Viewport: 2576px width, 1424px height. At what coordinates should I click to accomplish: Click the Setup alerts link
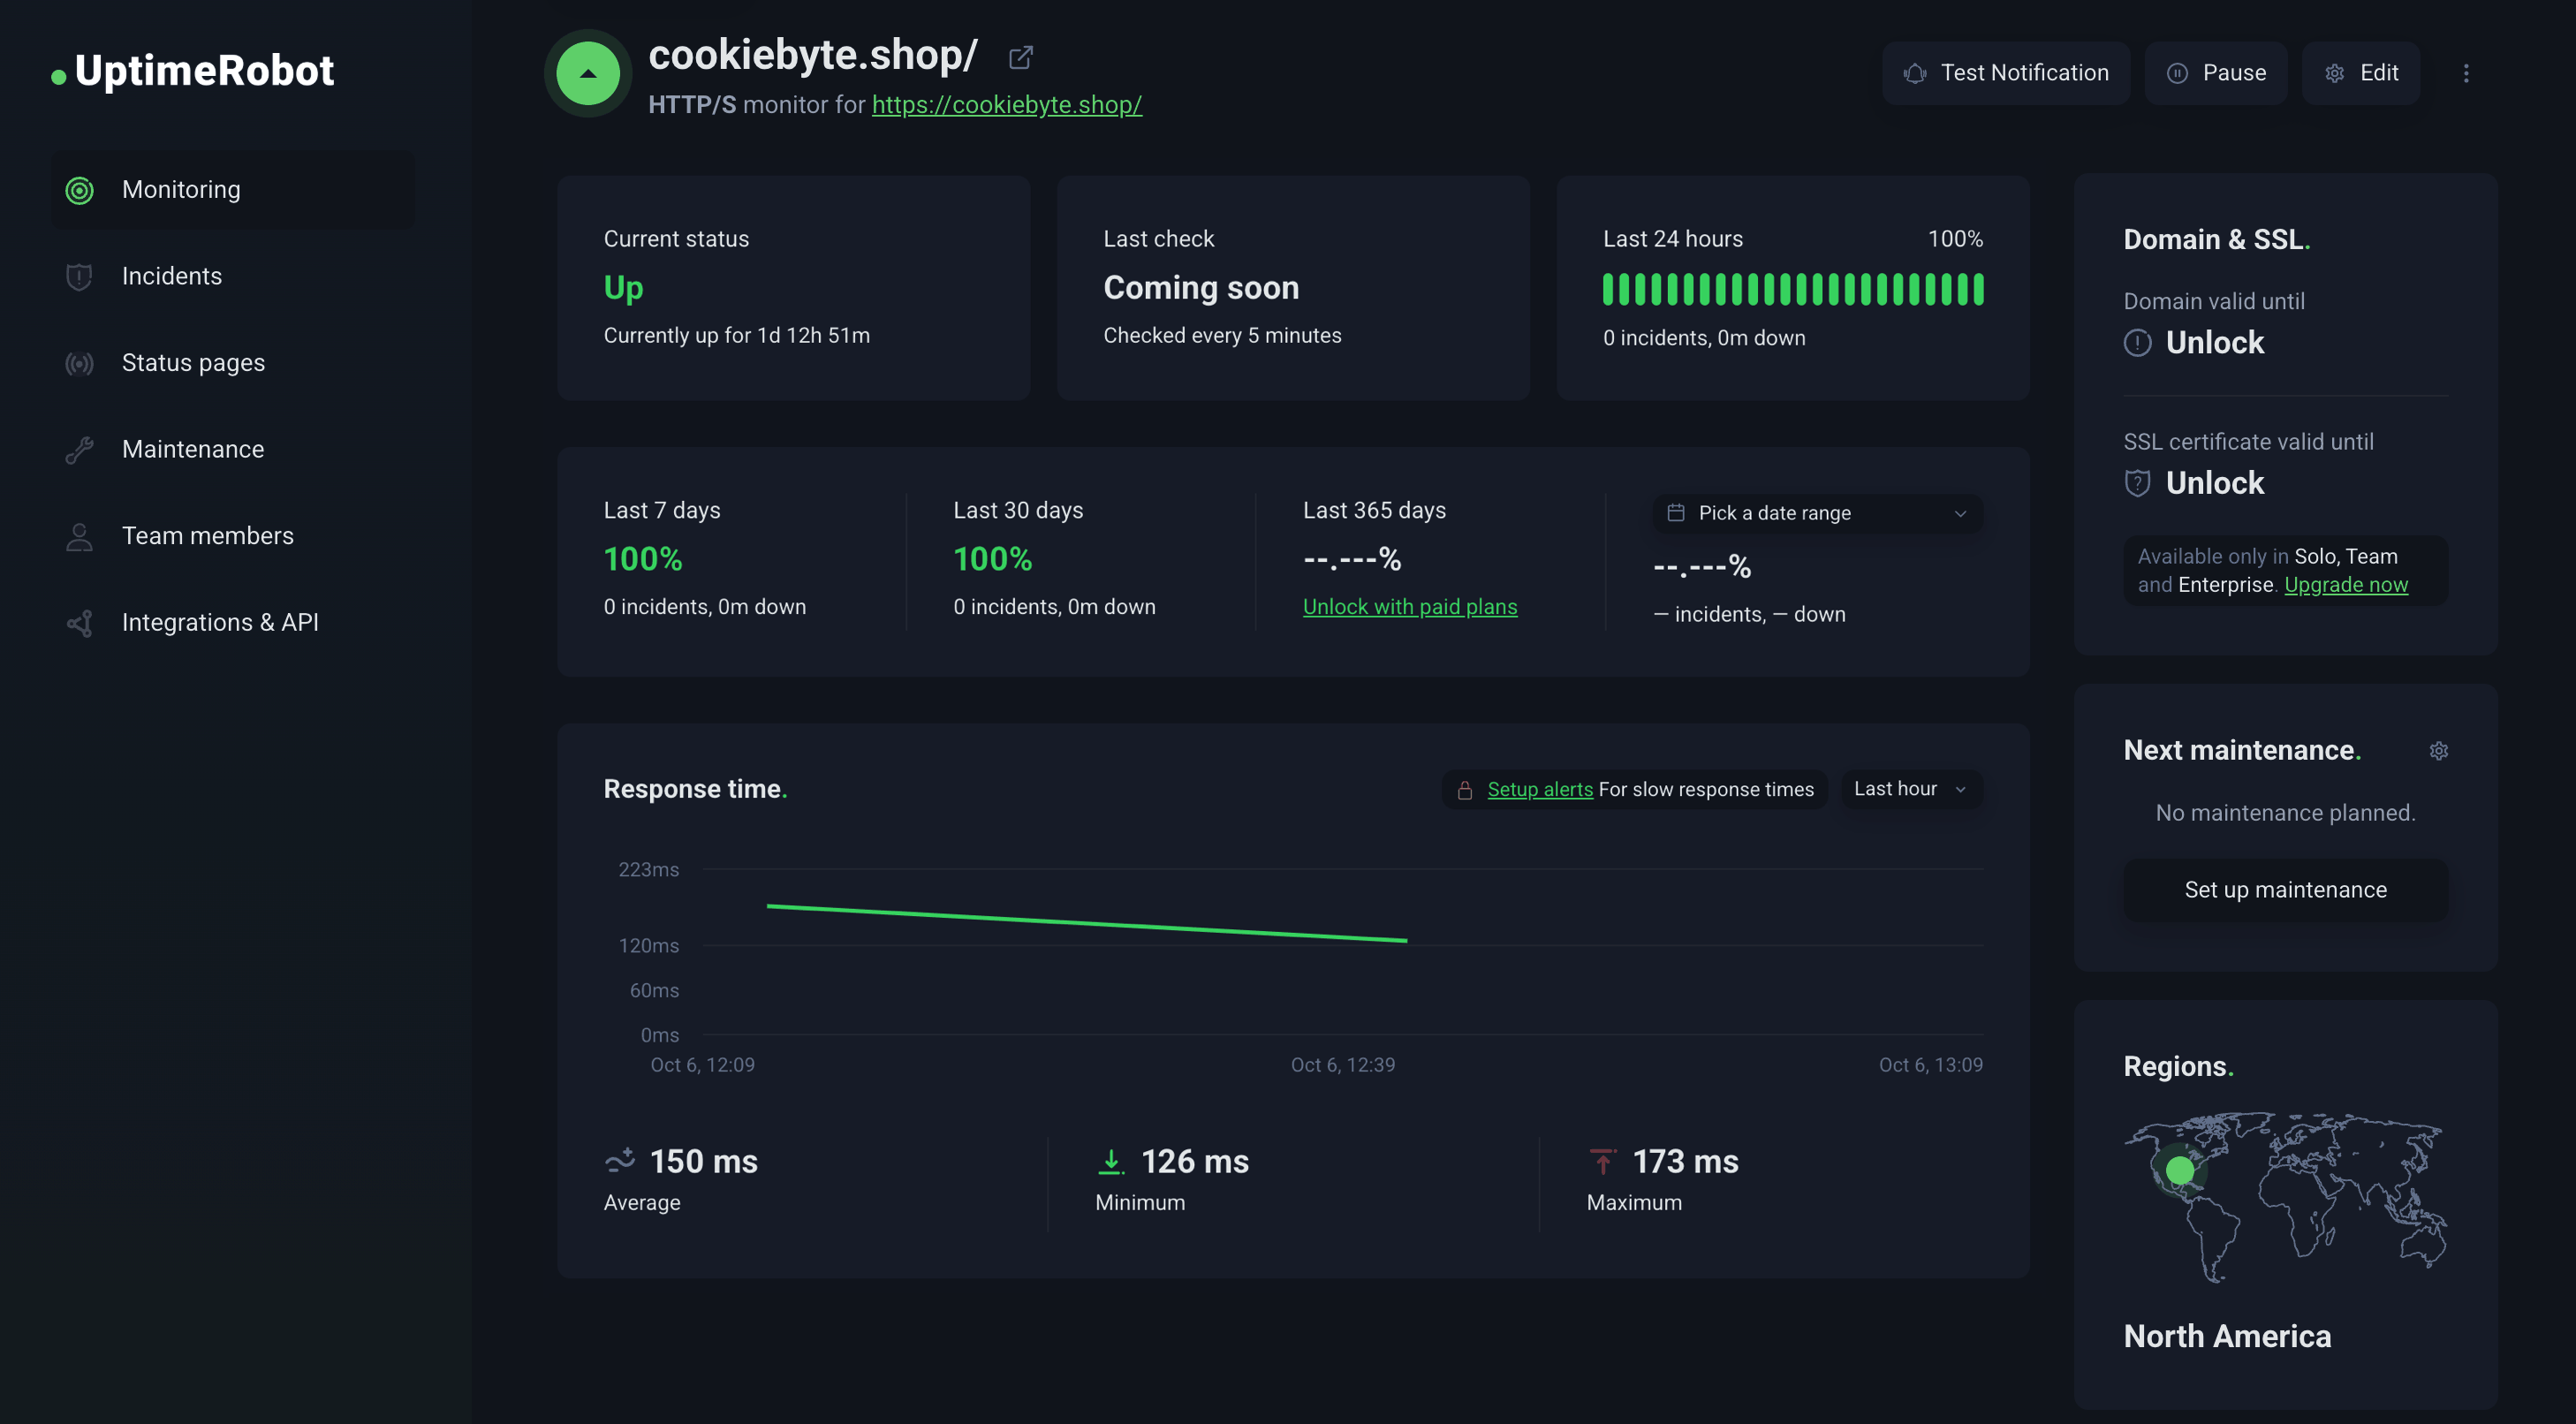(1539, 789)
